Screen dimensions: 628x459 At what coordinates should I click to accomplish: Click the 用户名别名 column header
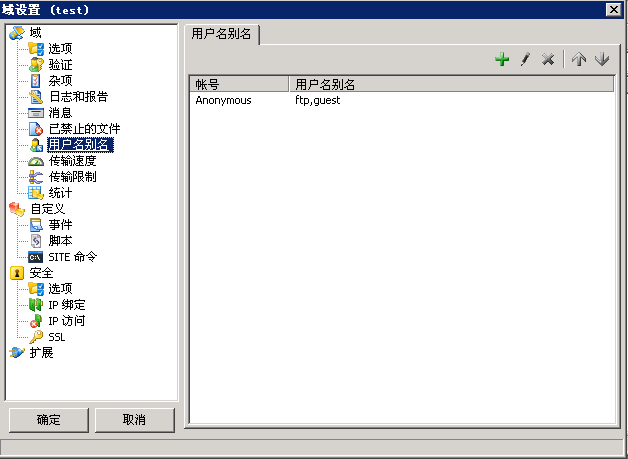452,84
